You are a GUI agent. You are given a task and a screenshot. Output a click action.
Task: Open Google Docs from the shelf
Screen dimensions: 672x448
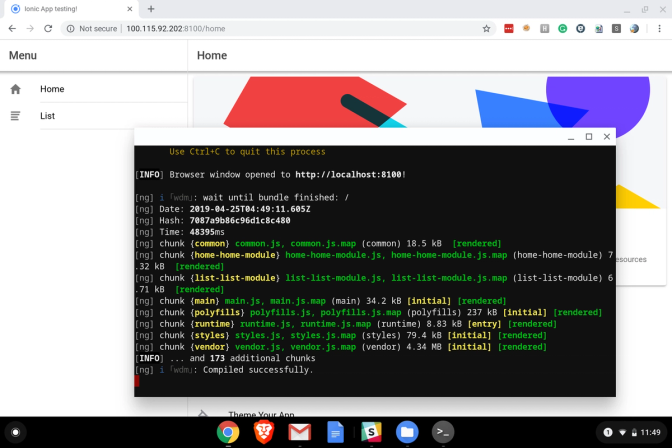click(x=335, y=432)
